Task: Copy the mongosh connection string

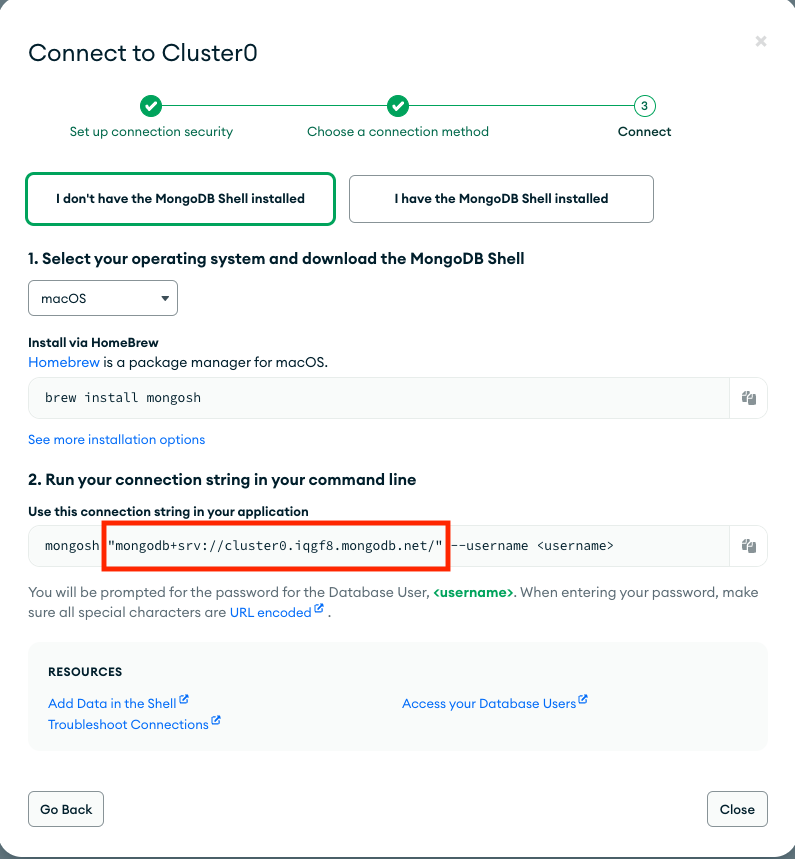Action: click(749, 545)
